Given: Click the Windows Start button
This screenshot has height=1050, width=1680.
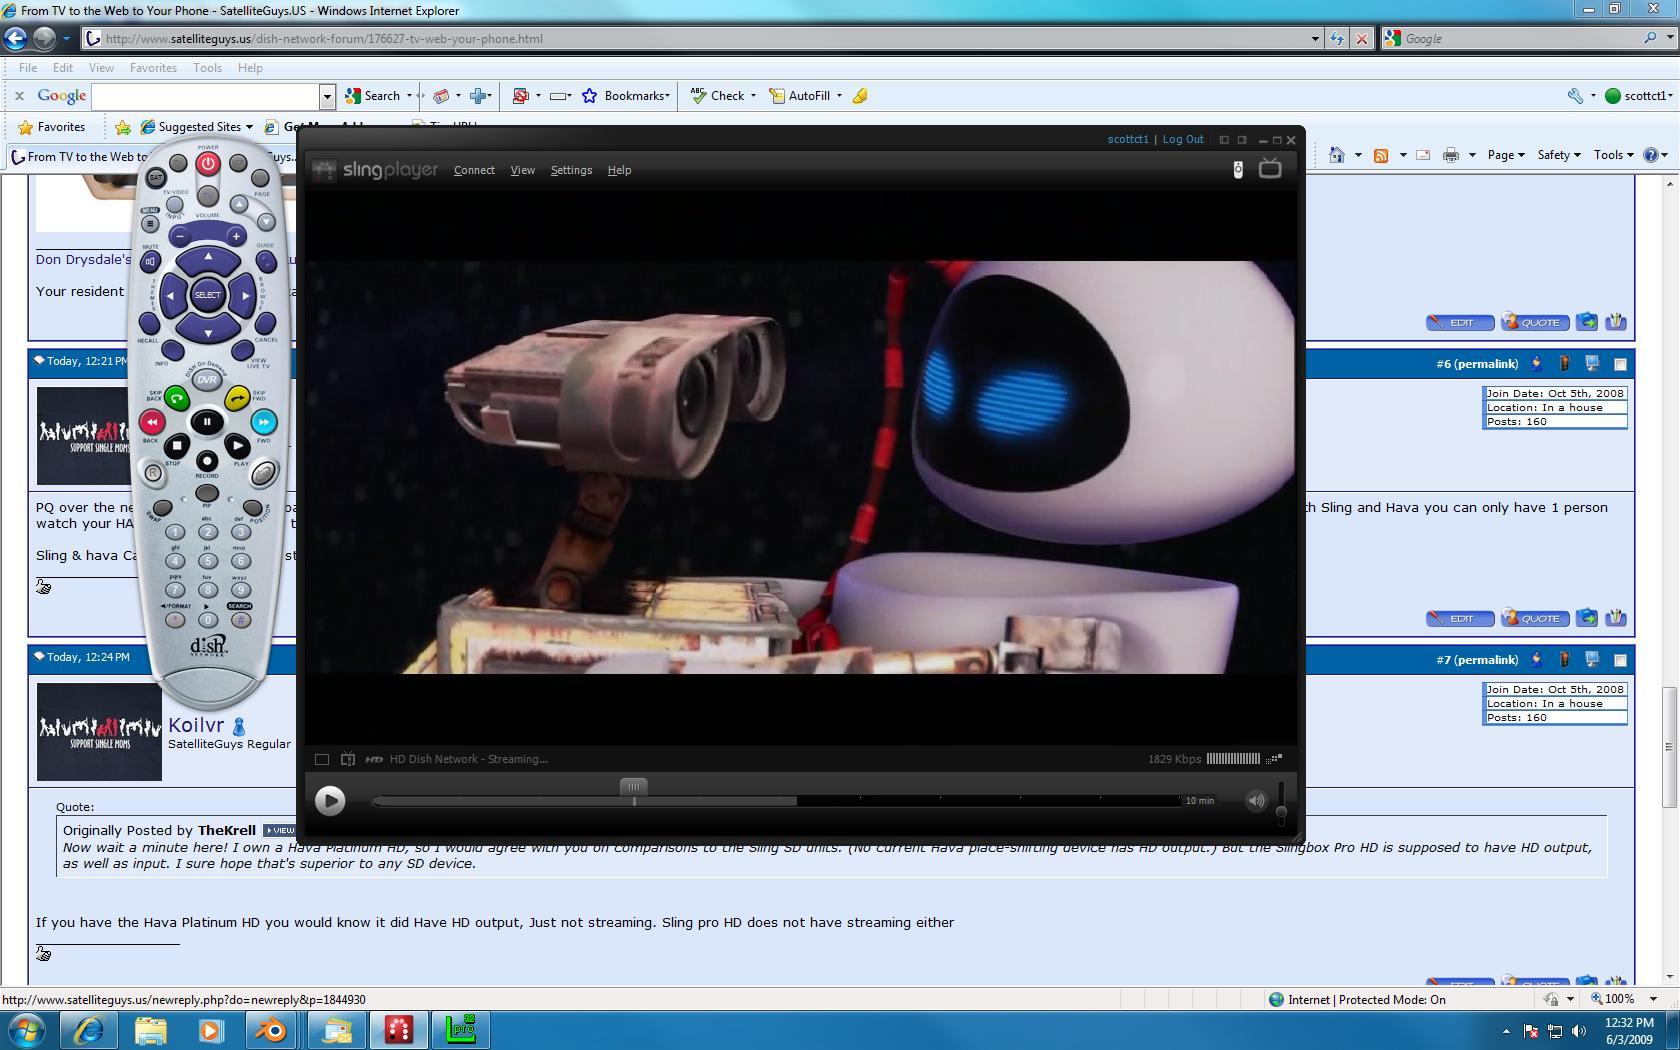Looking at the screenshot, I should (27, 1030).
